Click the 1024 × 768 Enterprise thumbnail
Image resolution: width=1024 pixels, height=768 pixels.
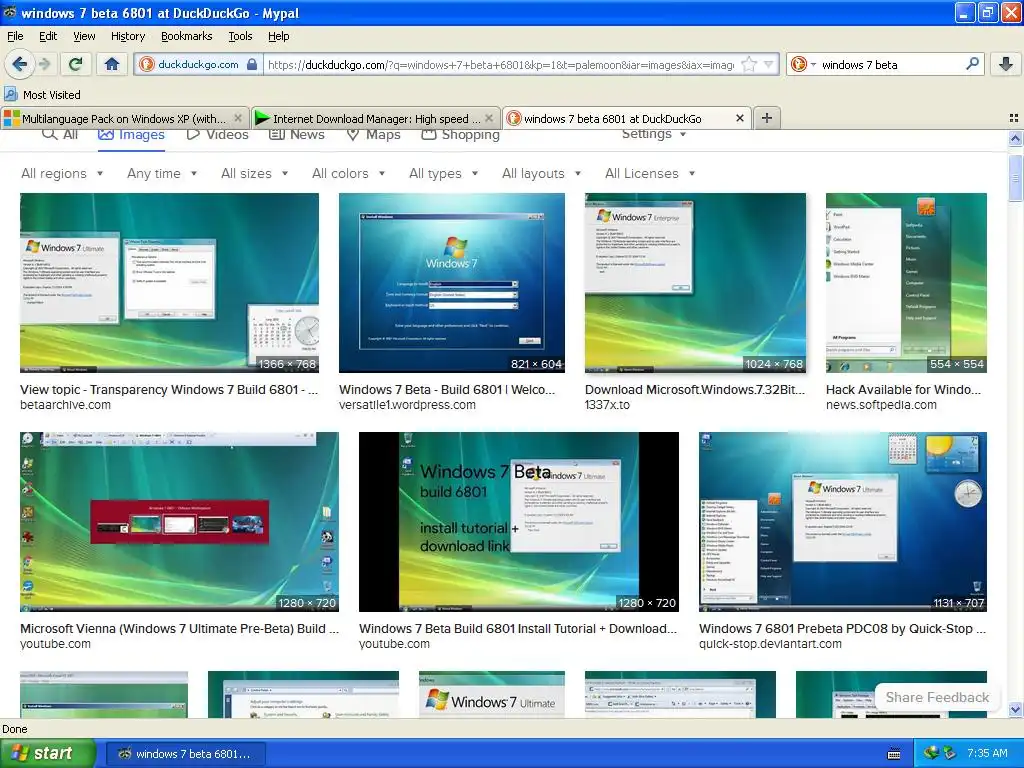tap(695, 282)
